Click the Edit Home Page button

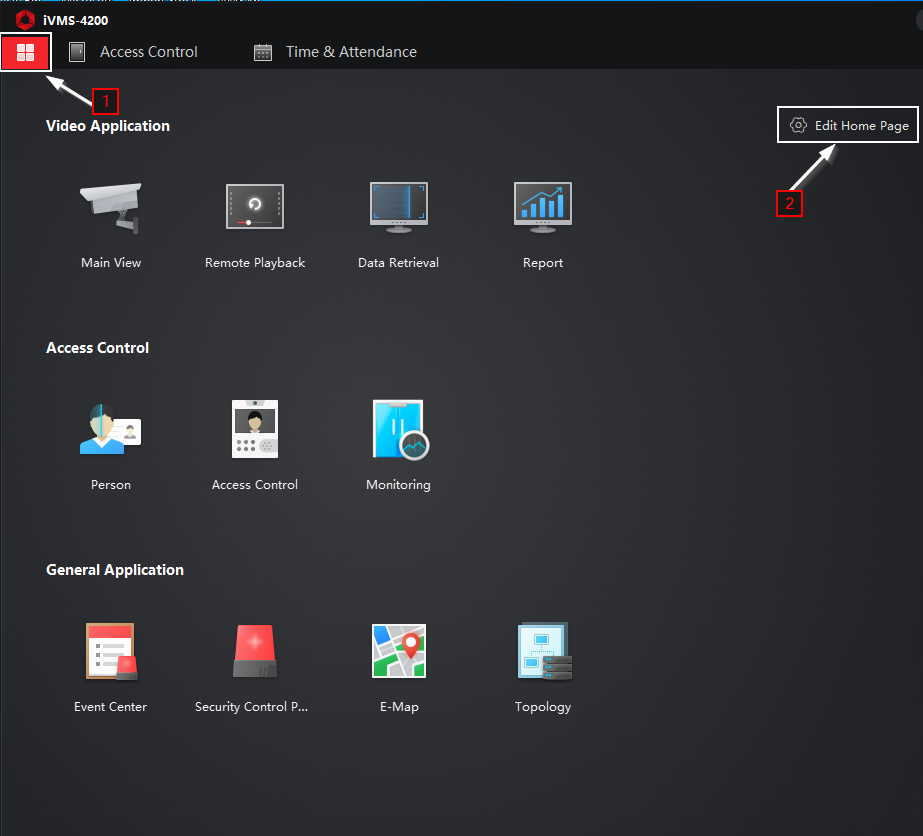point(848,125)
